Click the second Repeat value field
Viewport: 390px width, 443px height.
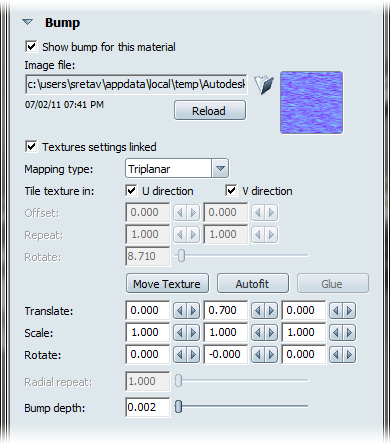pyautogui.click(x=225, y=234)
